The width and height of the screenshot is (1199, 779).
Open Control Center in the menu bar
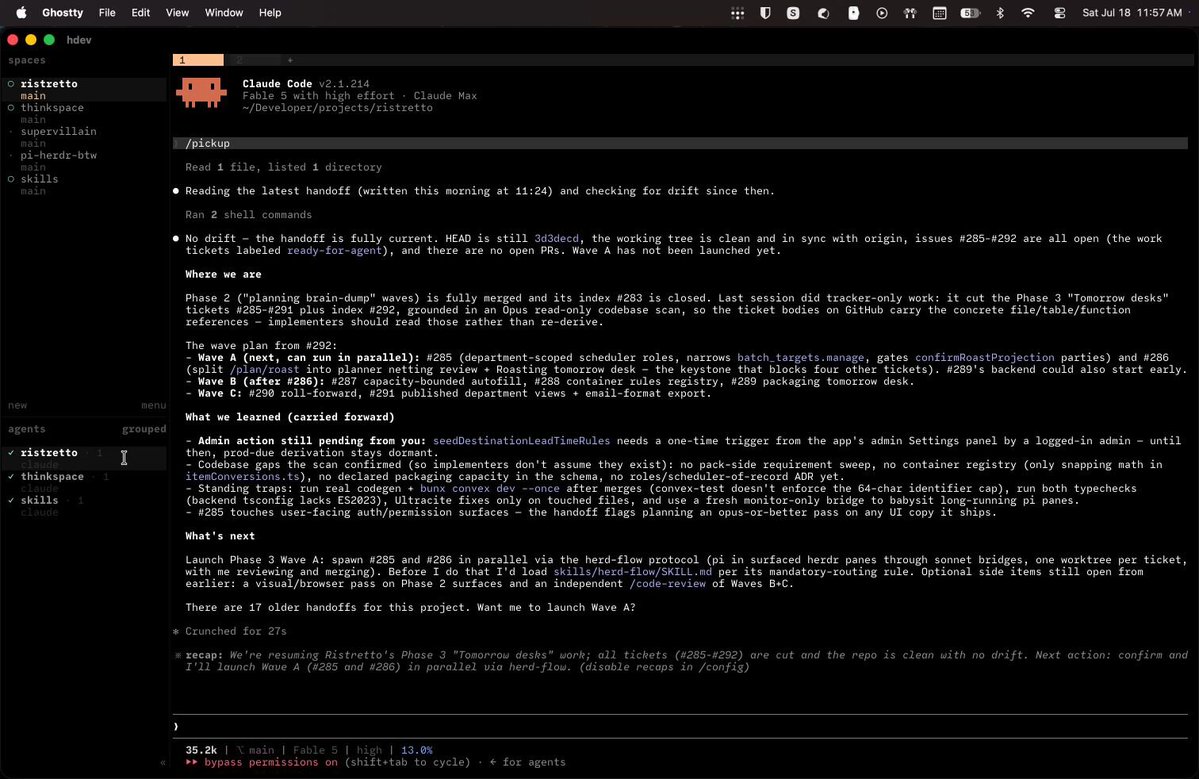1059,13
